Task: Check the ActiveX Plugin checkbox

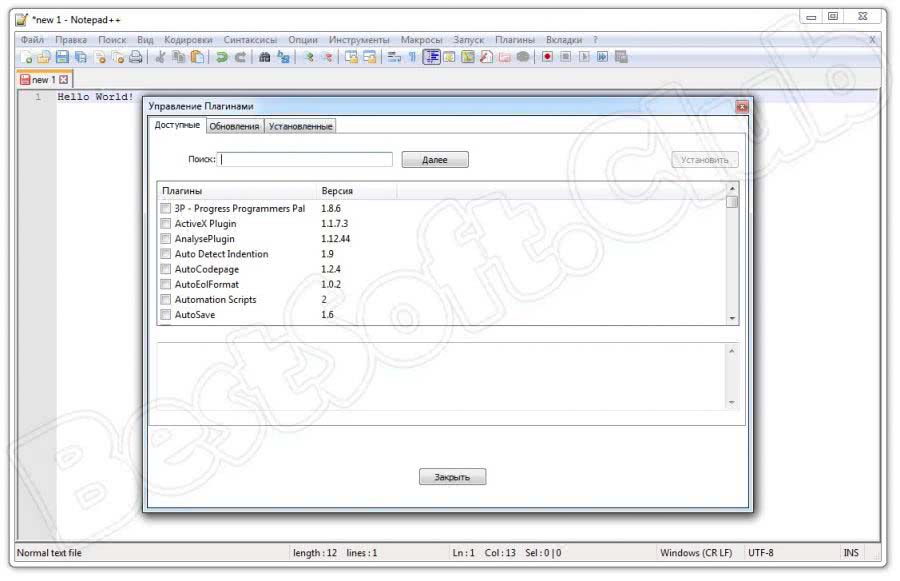Action: (x=166, y=224)
